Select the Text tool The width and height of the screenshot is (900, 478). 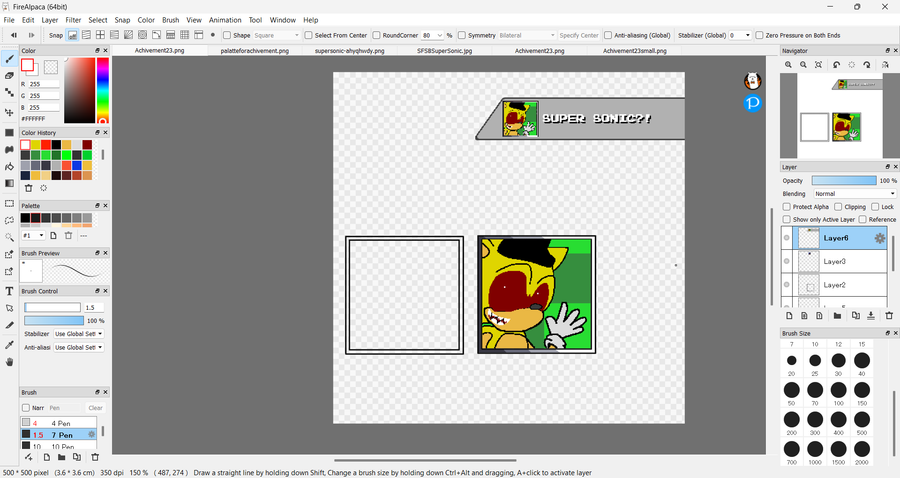(9, 291)
